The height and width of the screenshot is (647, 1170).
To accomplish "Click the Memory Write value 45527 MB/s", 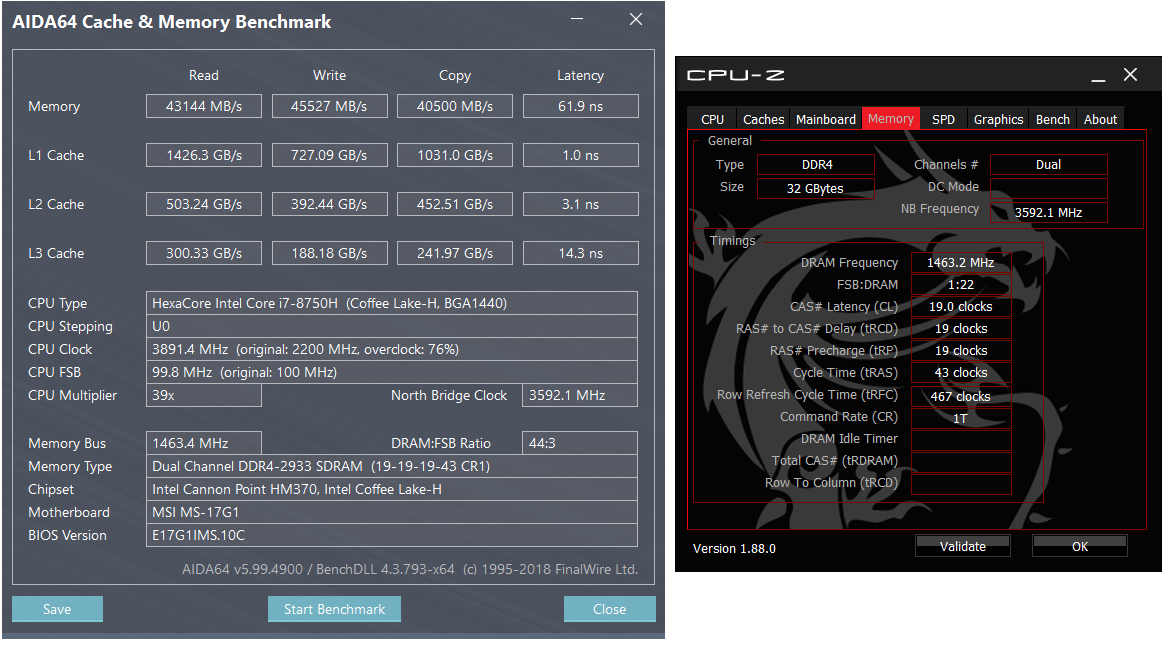I will pos(329,106).
